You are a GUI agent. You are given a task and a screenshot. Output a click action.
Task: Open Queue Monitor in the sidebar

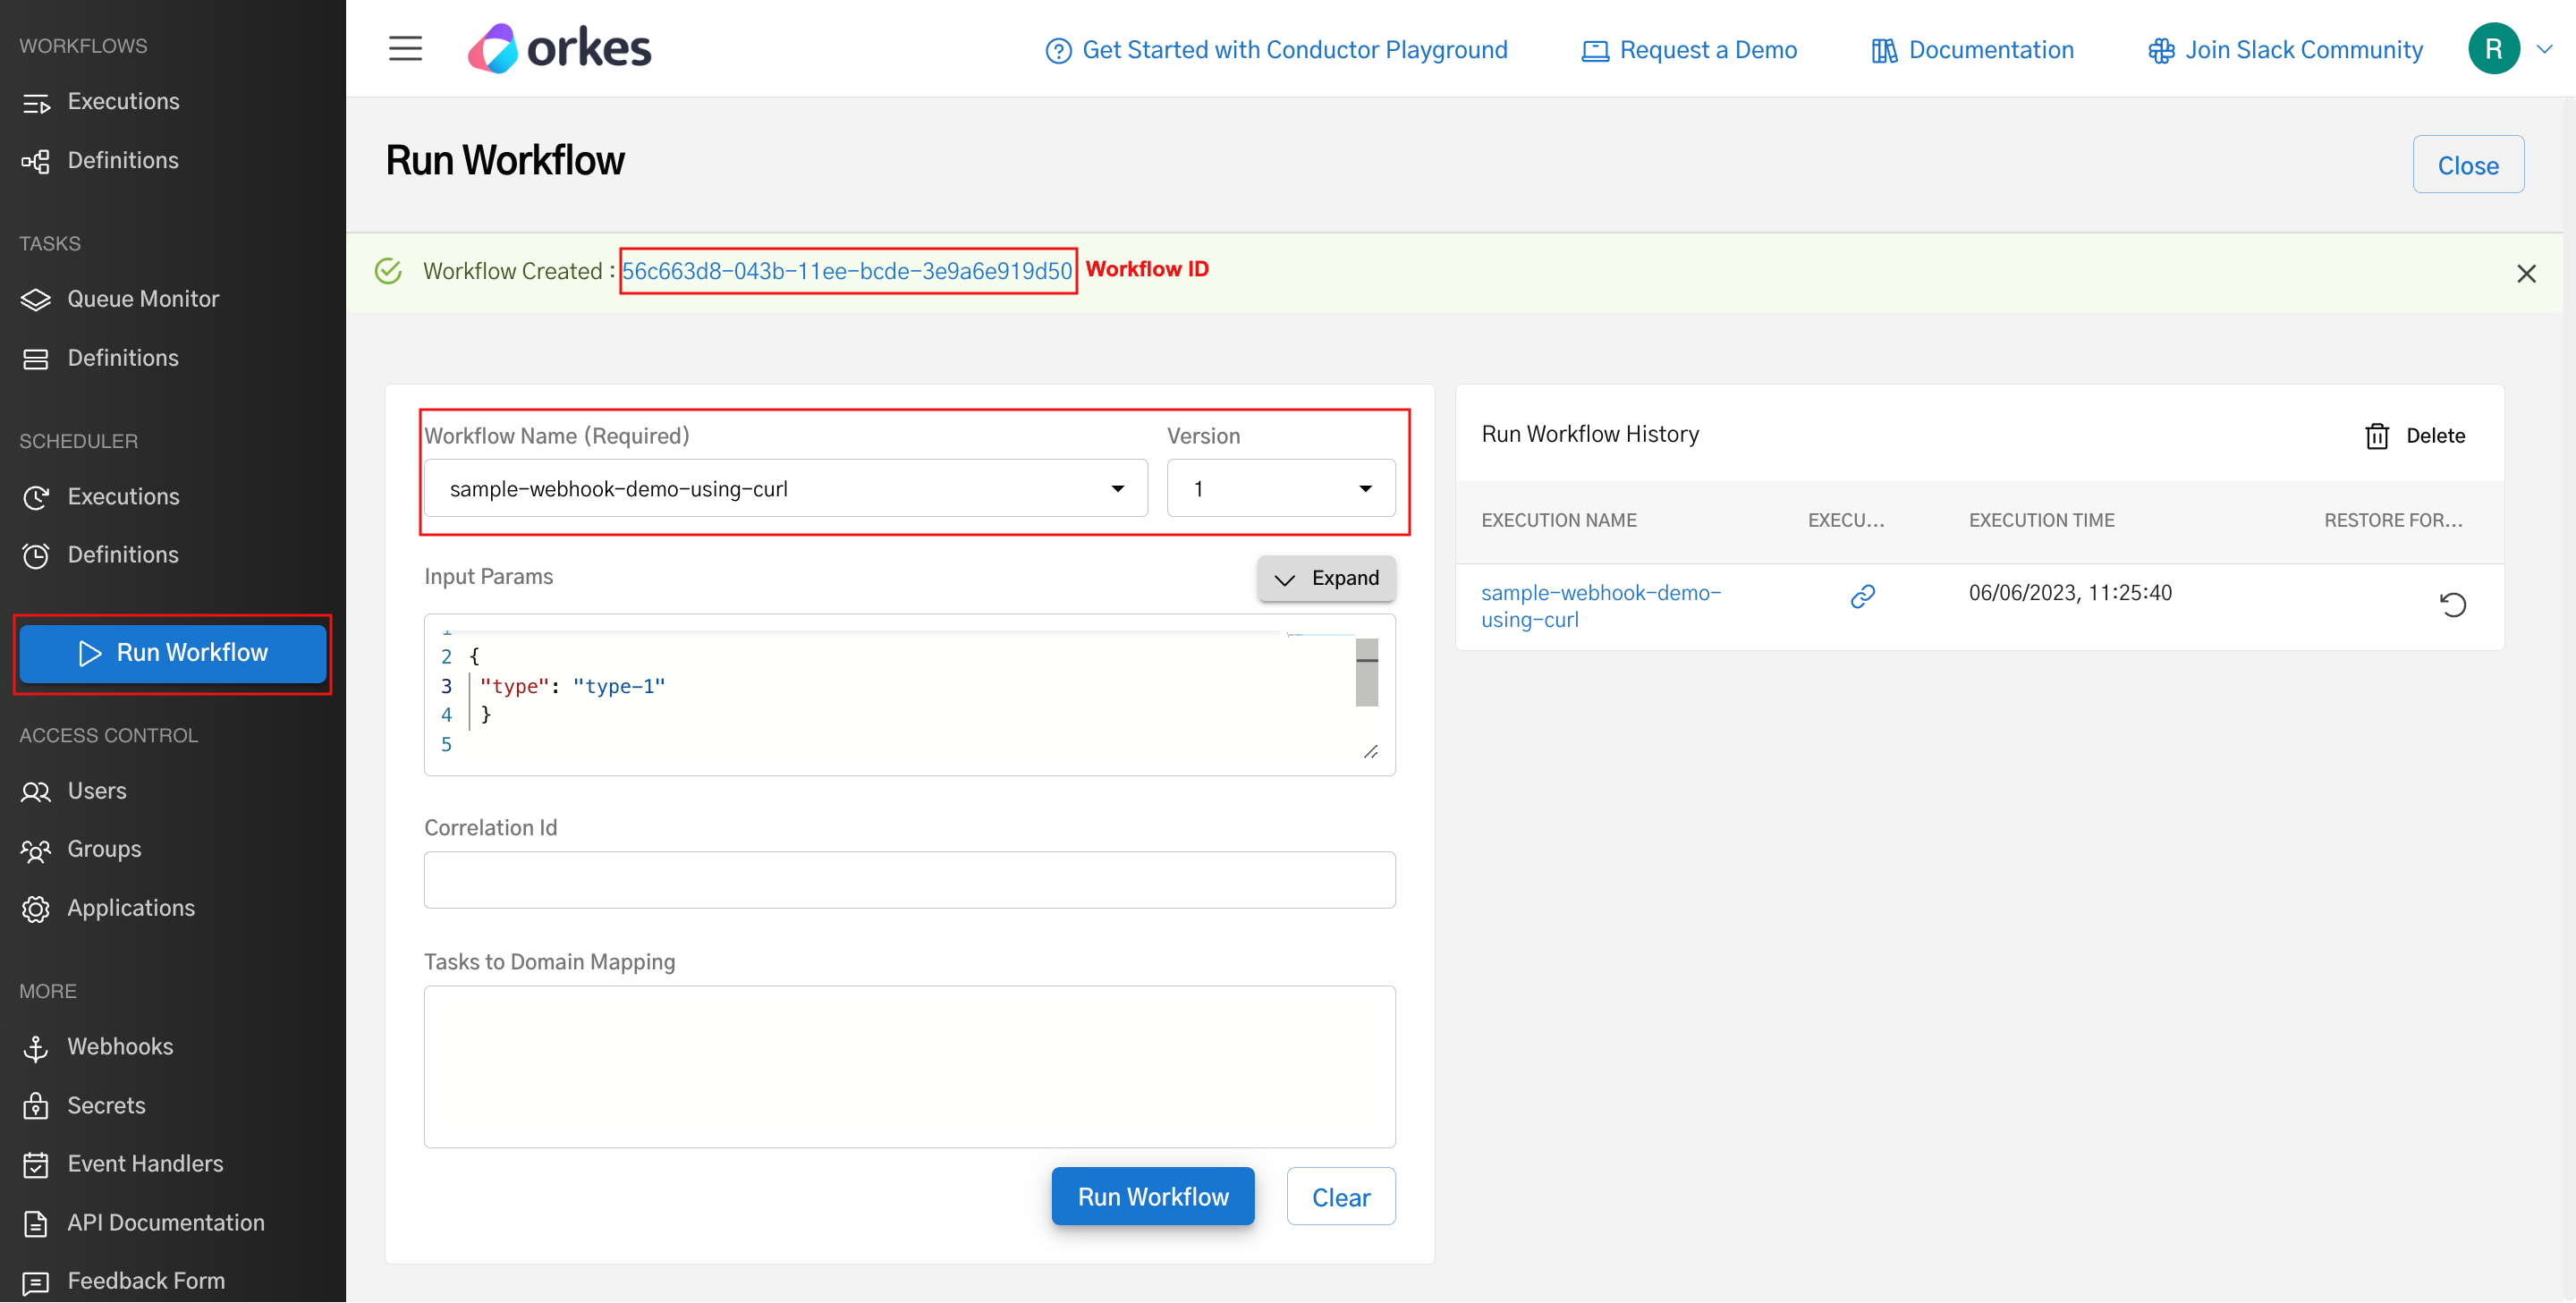pyautogui.click(x=143, y=299)
